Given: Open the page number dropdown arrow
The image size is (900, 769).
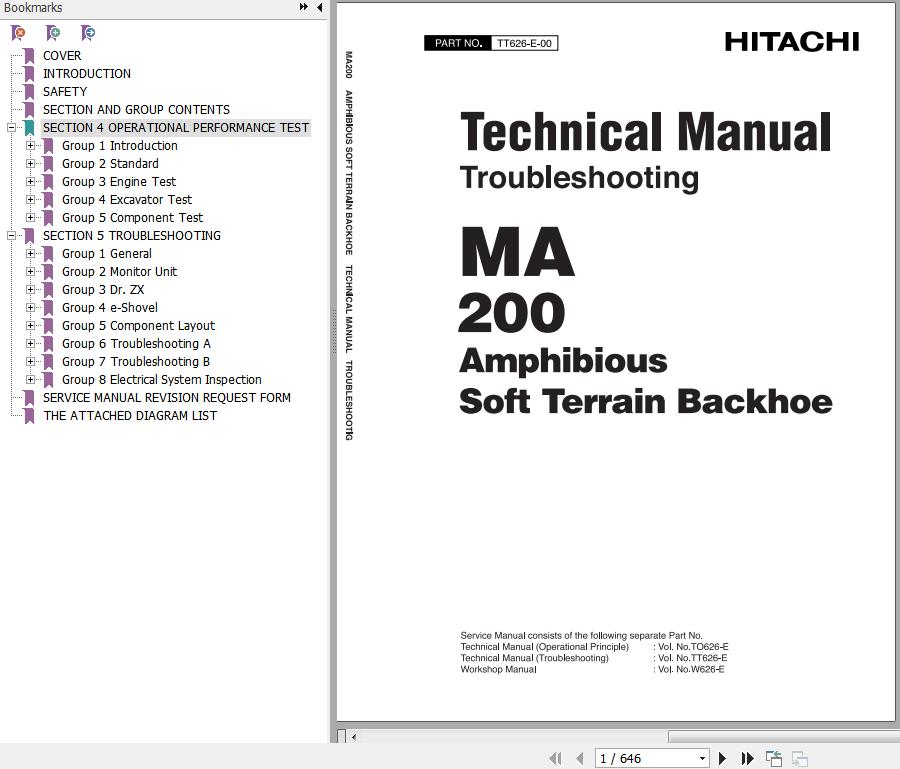Looking at the screenshot, I should point(702,759).
